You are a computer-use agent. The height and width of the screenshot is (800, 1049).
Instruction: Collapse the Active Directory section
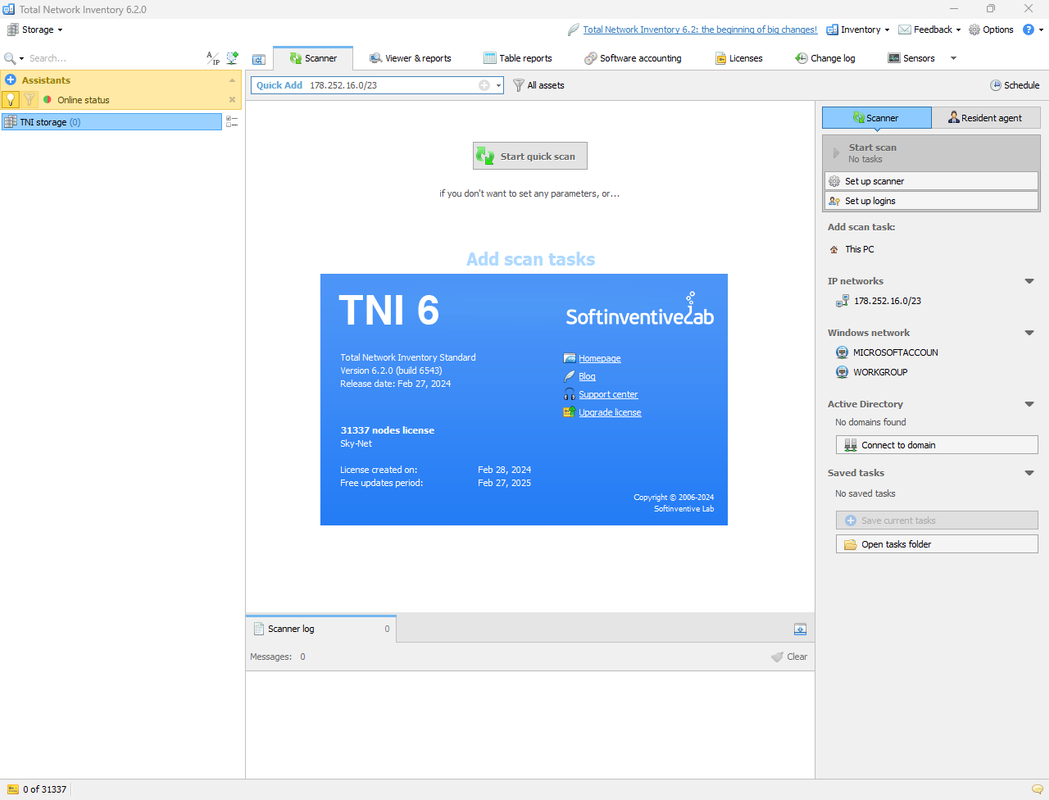pyautogui.click(x=1029, y=404)
